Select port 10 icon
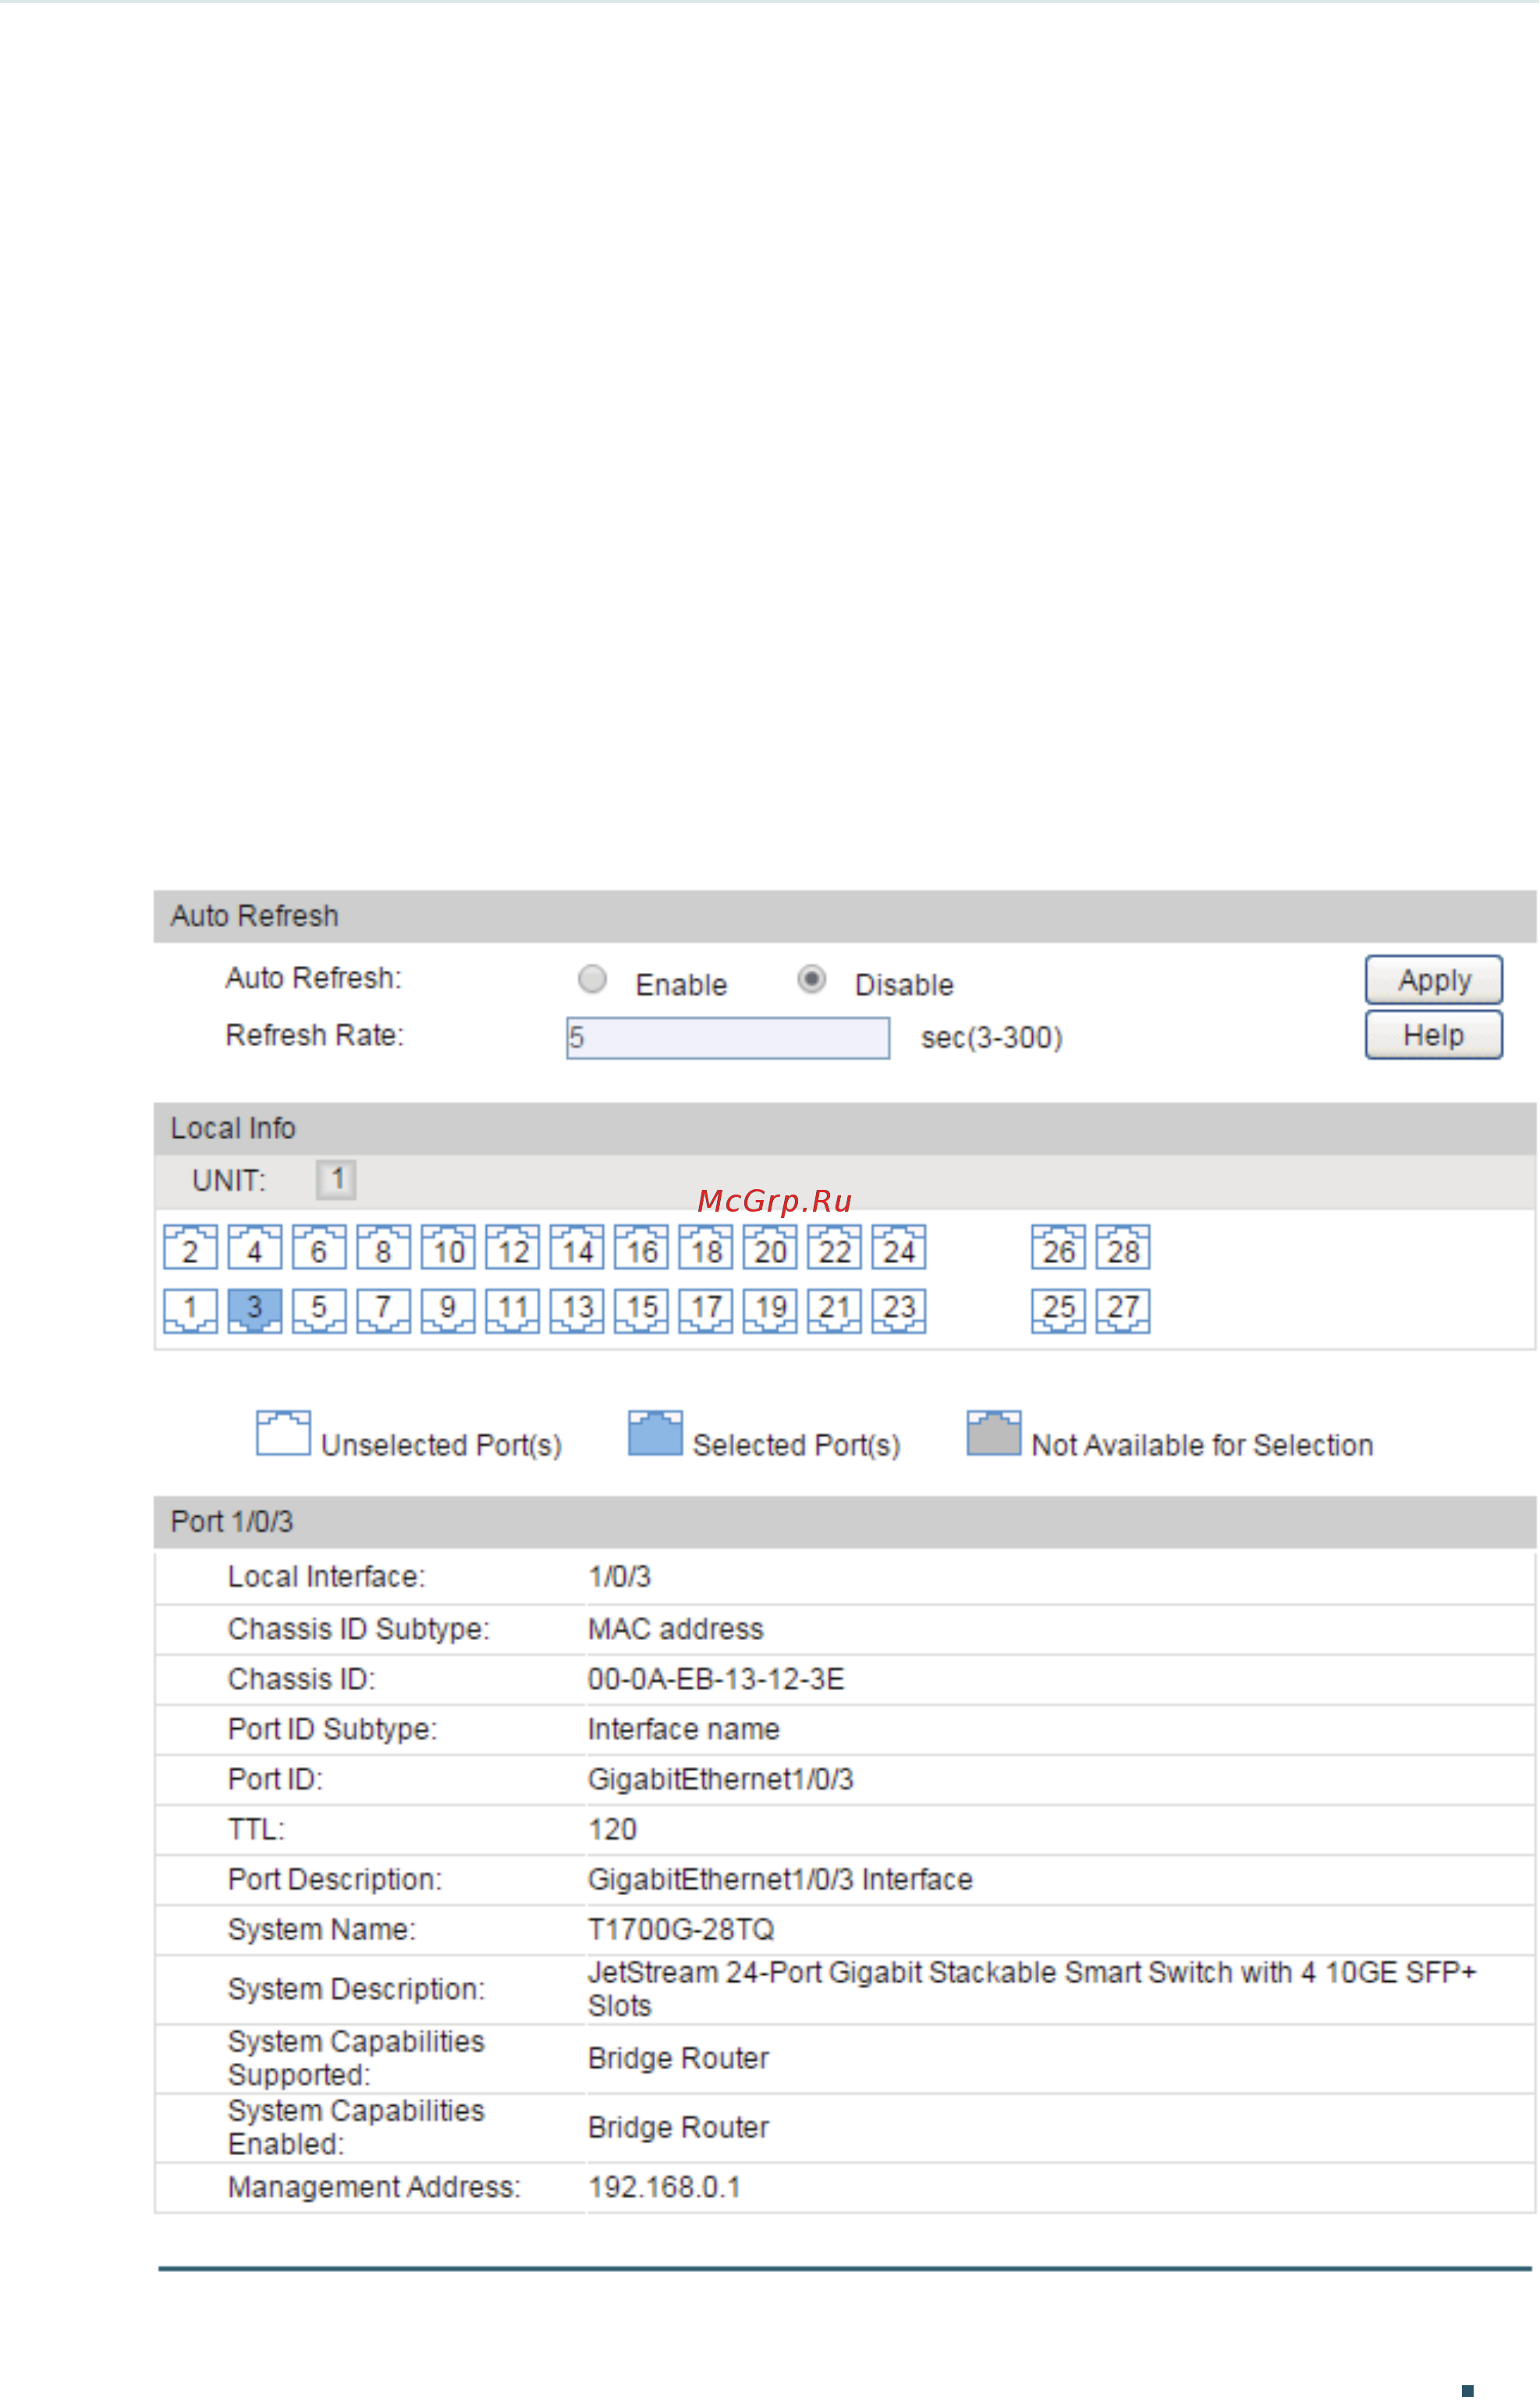 tap(448, 1247)
